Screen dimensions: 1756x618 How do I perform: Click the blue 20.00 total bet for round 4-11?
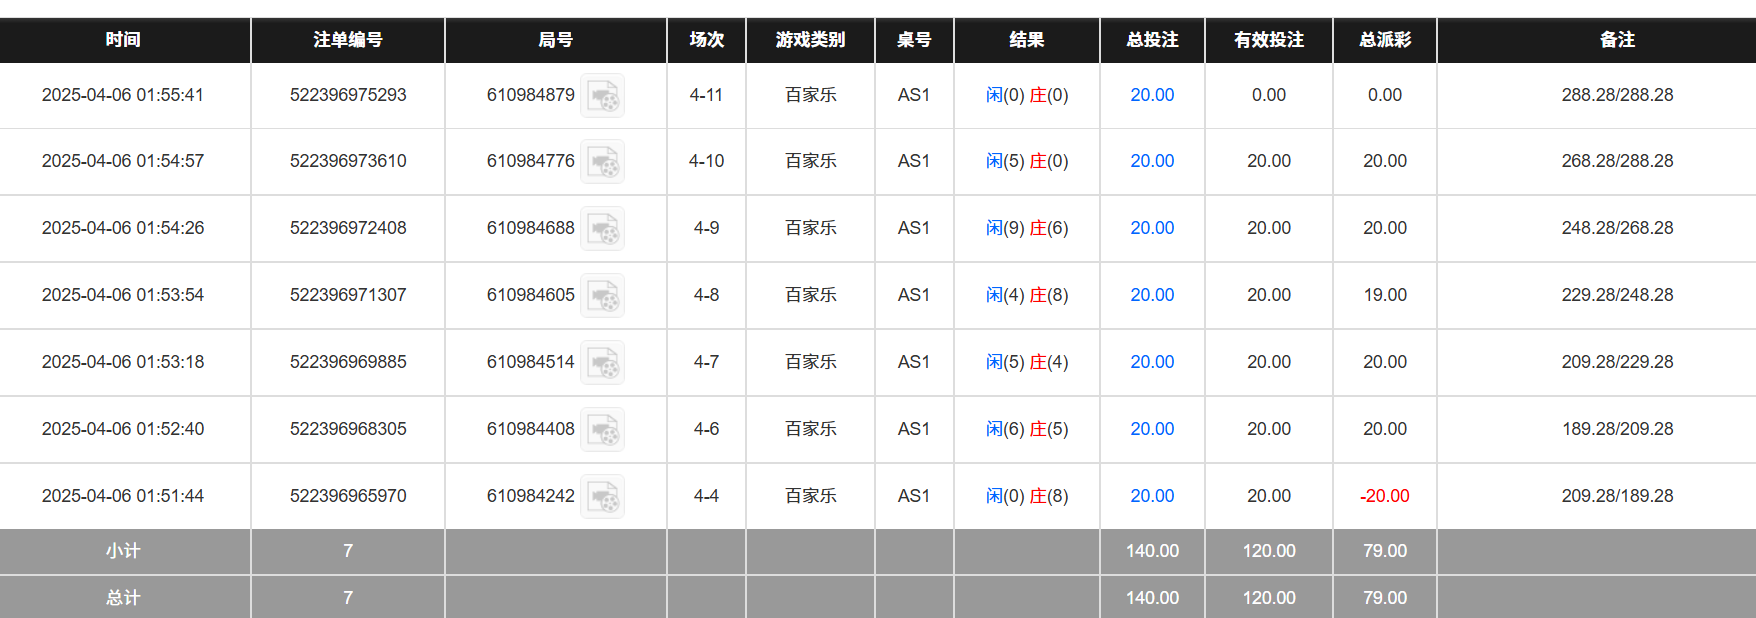tap(1152, 95)
